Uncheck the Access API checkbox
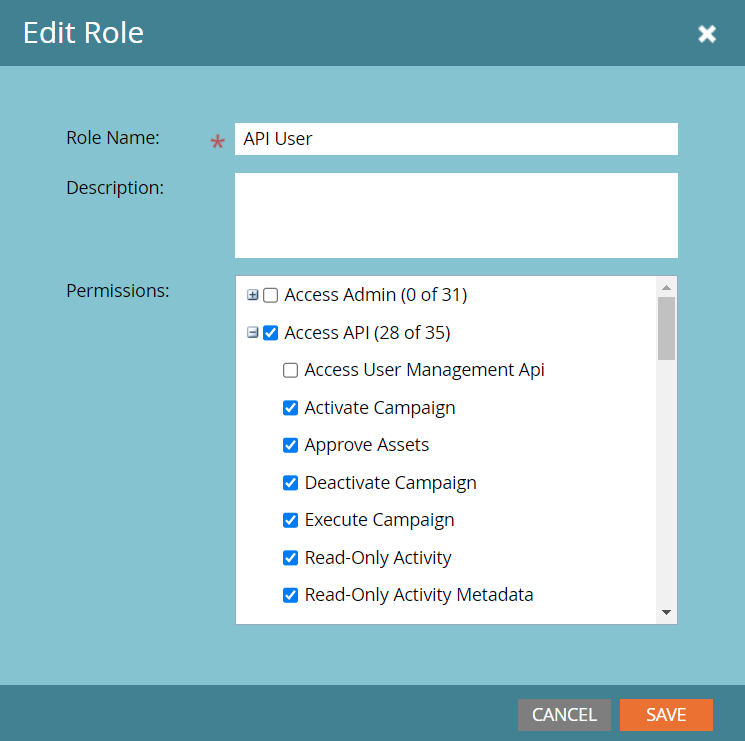Viewport: 745px width, 741px height. [x=270, y=332]
